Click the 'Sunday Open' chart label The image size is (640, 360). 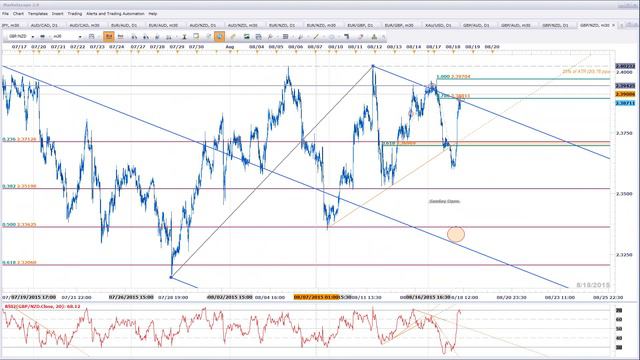click(444, 201)
